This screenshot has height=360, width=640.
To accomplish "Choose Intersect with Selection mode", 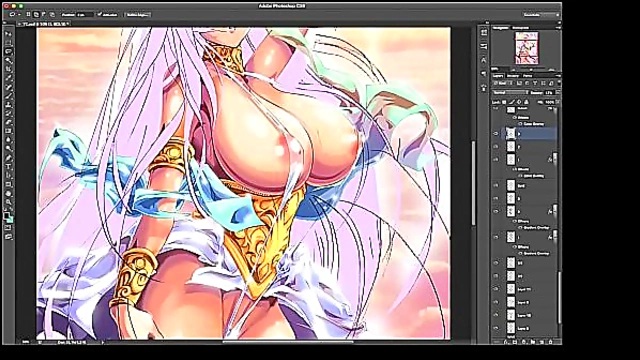I will (52, 14).
